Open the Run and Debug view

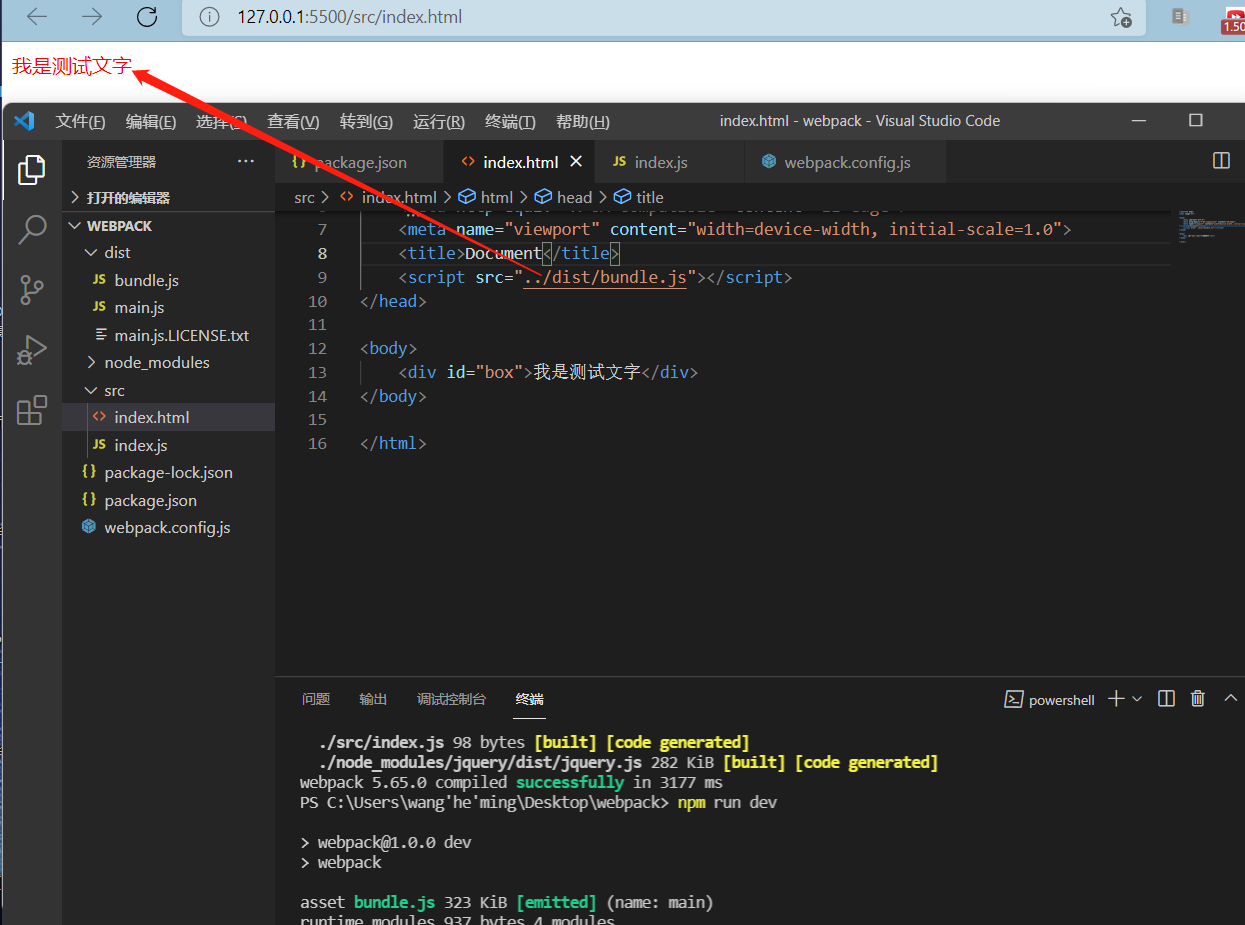[x=32, y=350]
